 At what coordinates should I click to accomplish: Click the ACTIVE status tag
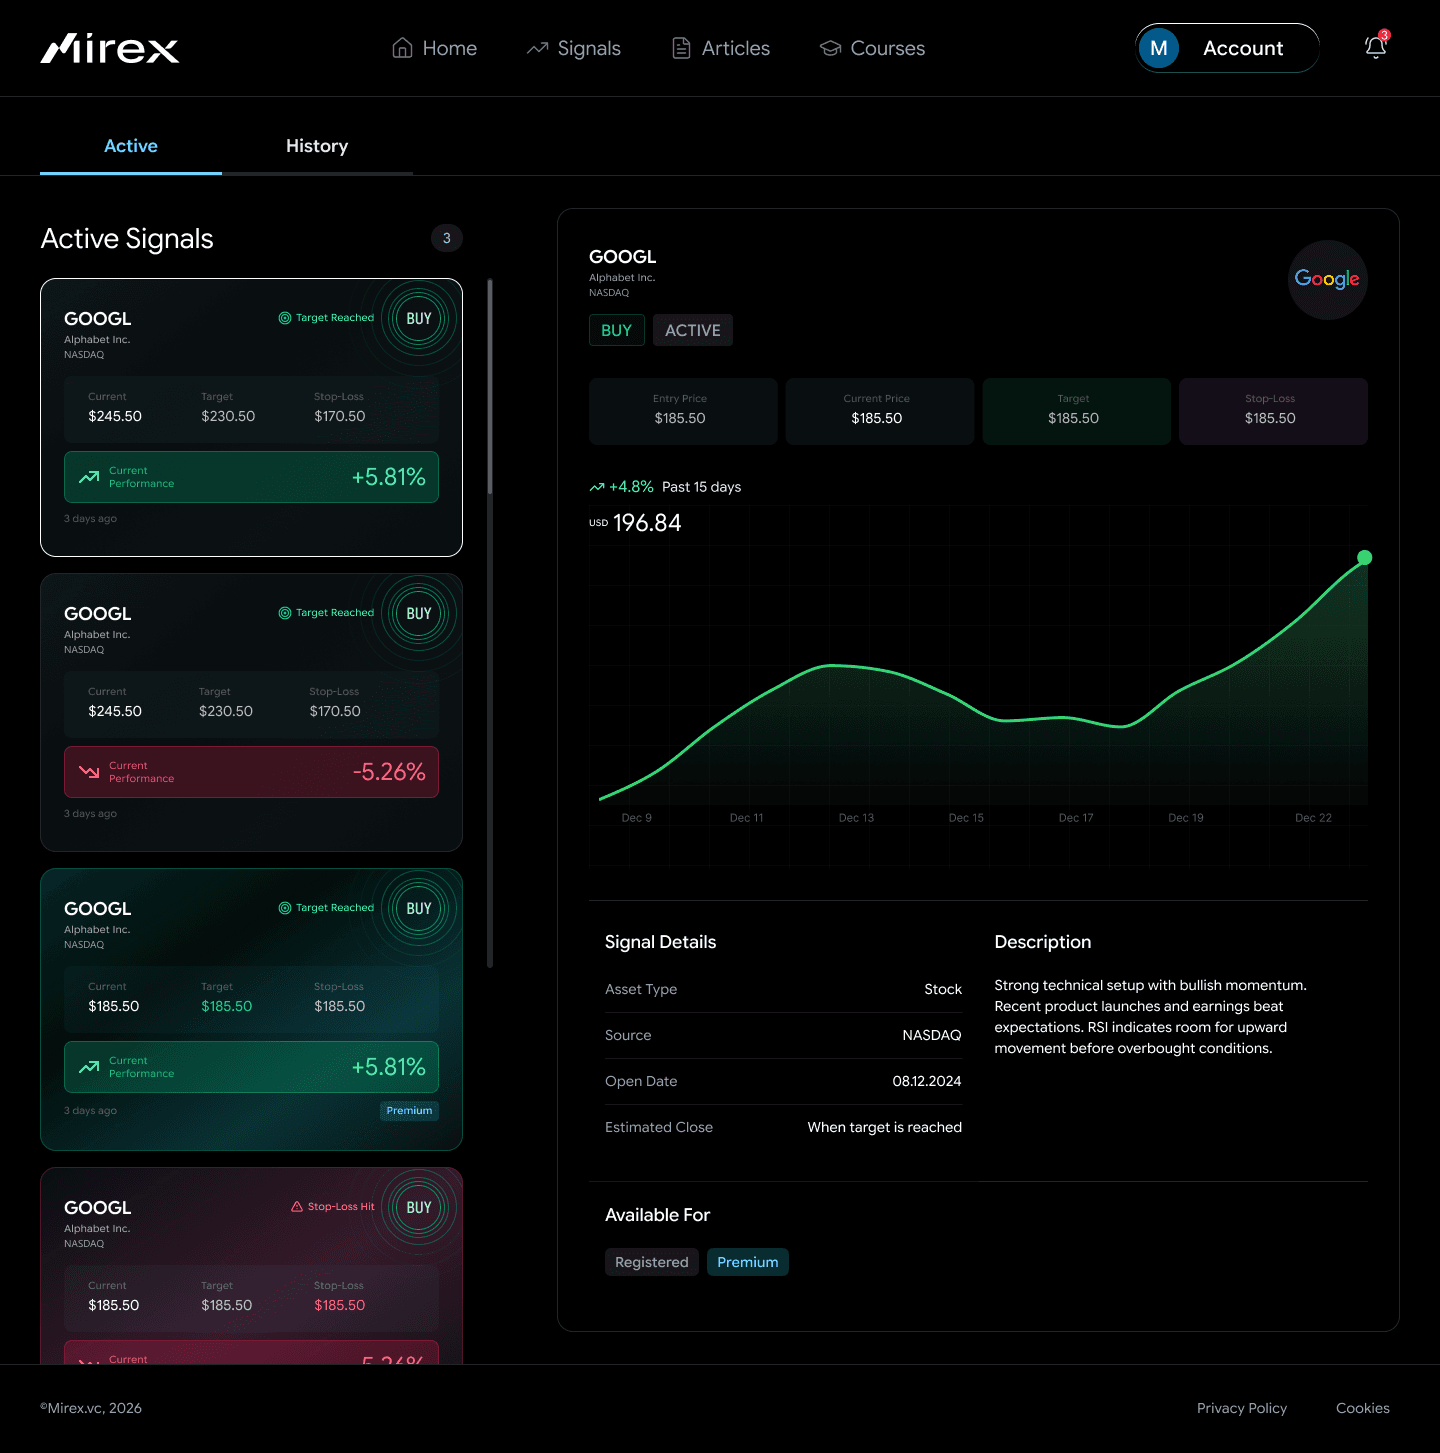693,330
